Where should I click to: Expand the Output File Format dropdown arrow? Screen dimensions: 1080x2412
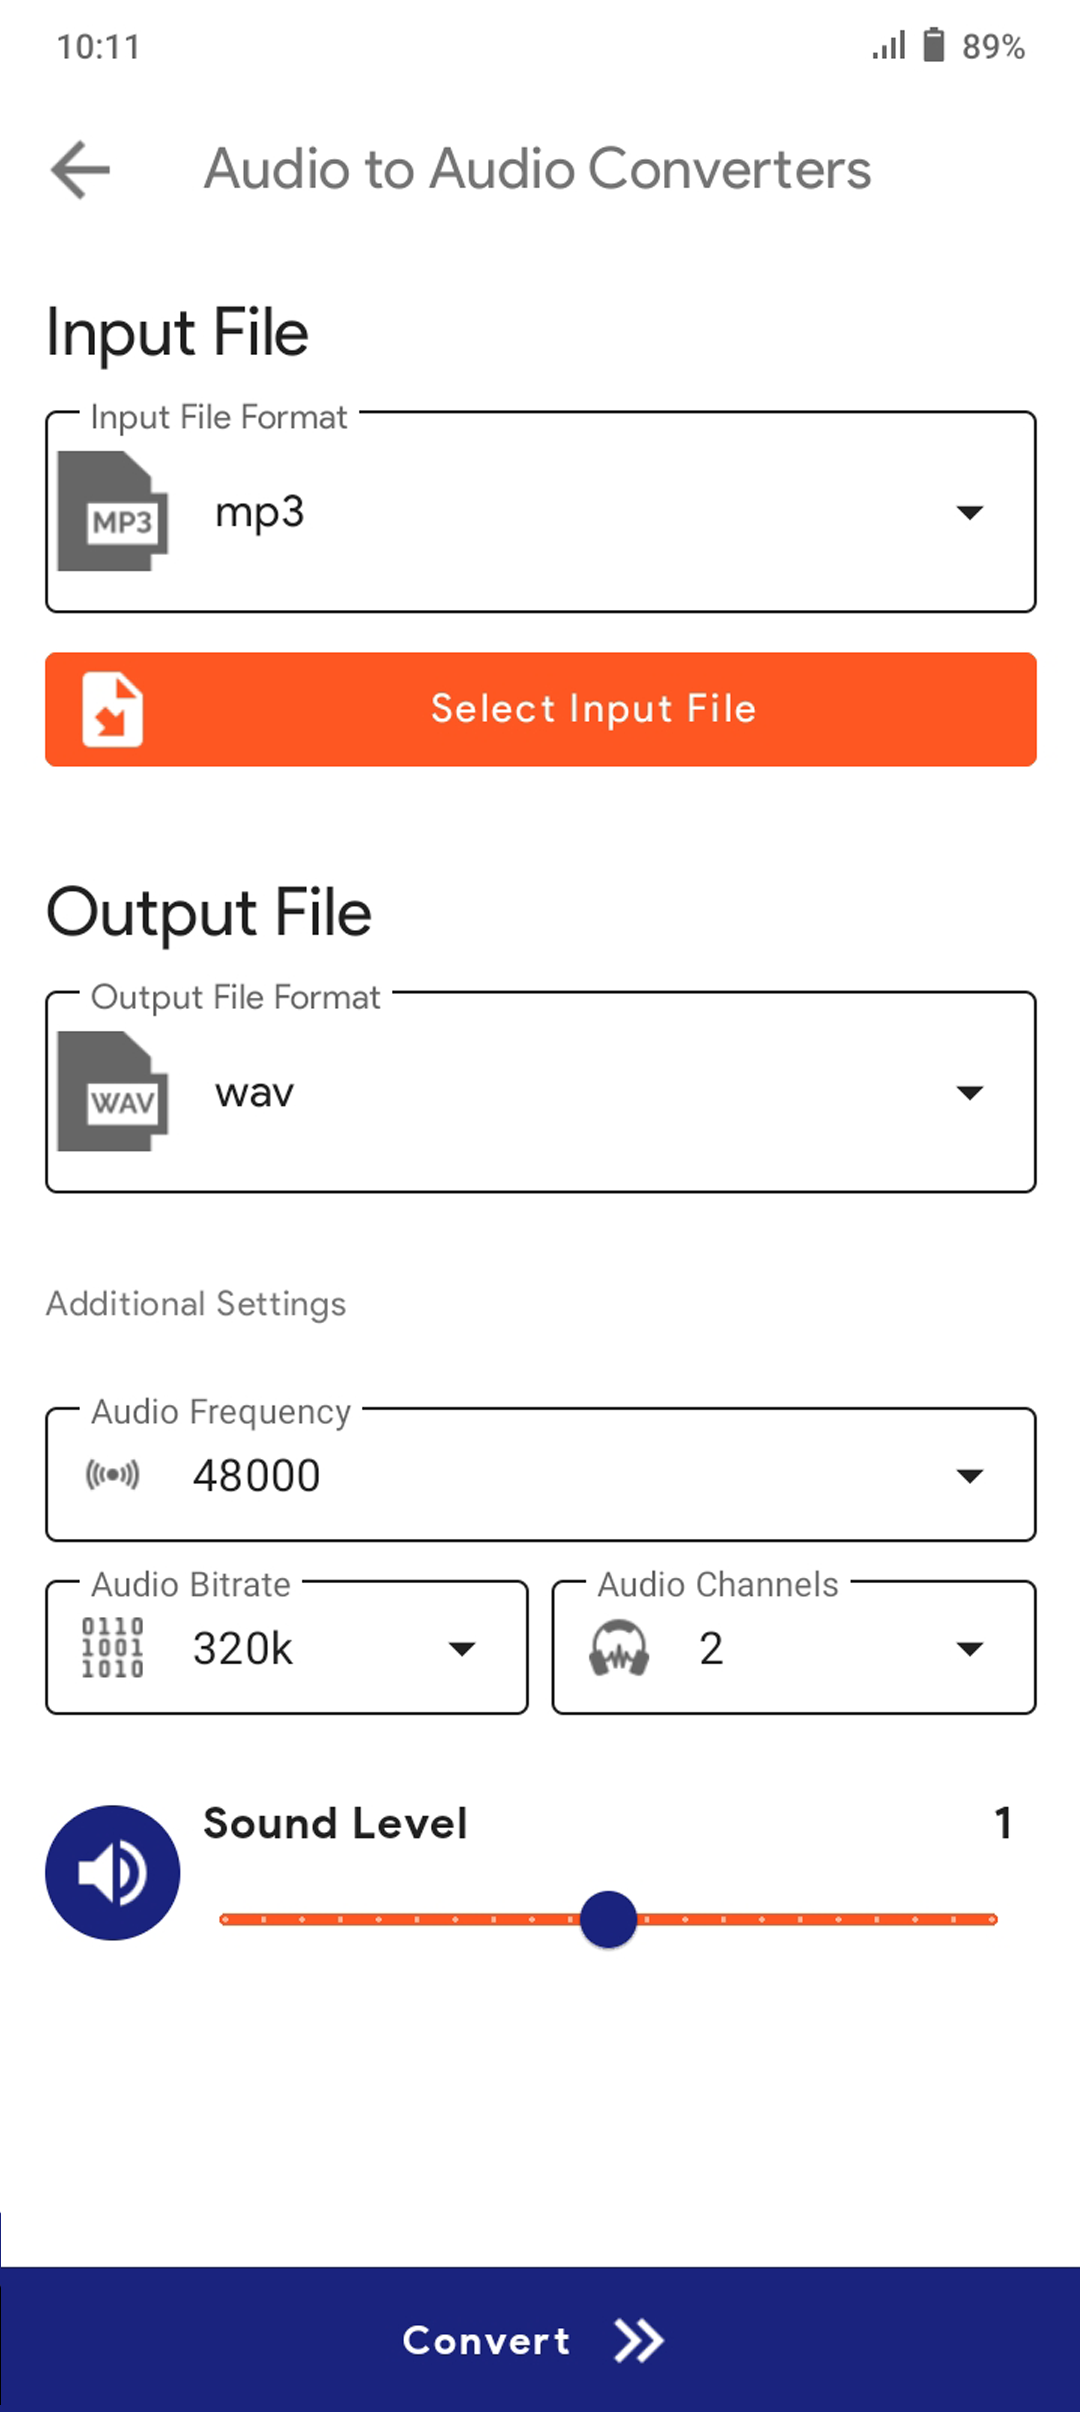coord(969,1092)
